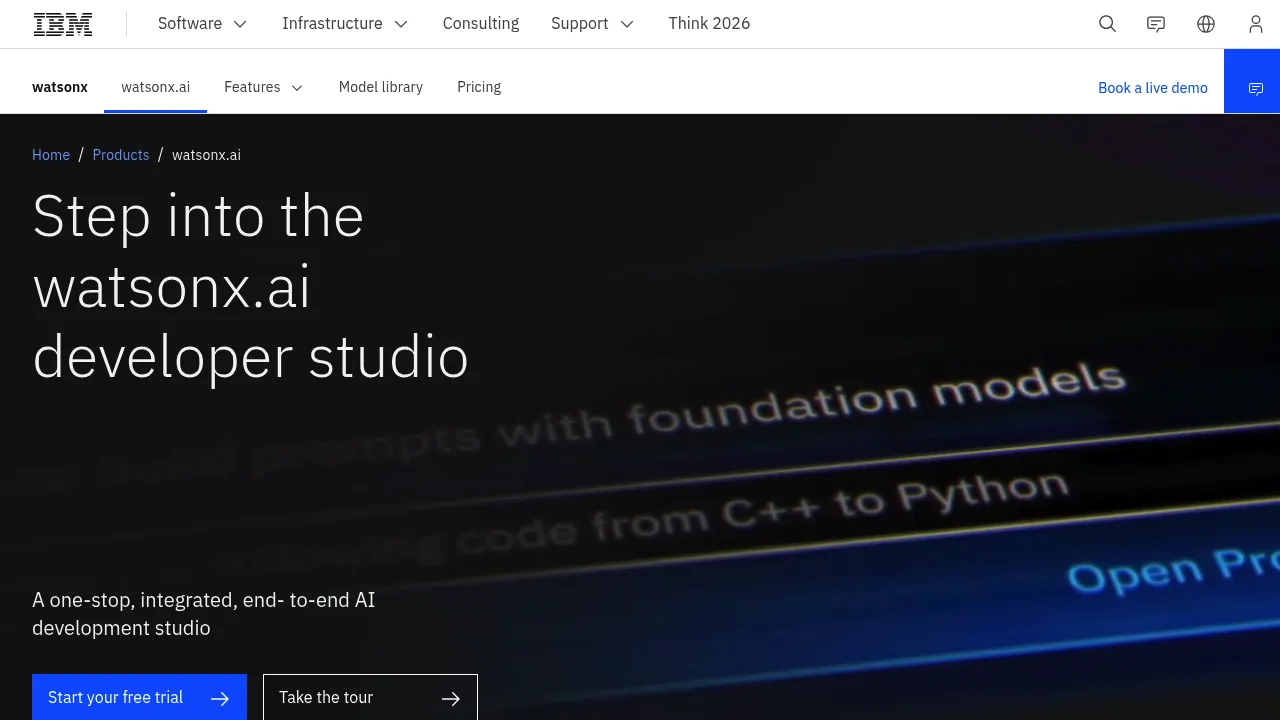
Task: Open the Pricing tab
Action: point(479,88)
